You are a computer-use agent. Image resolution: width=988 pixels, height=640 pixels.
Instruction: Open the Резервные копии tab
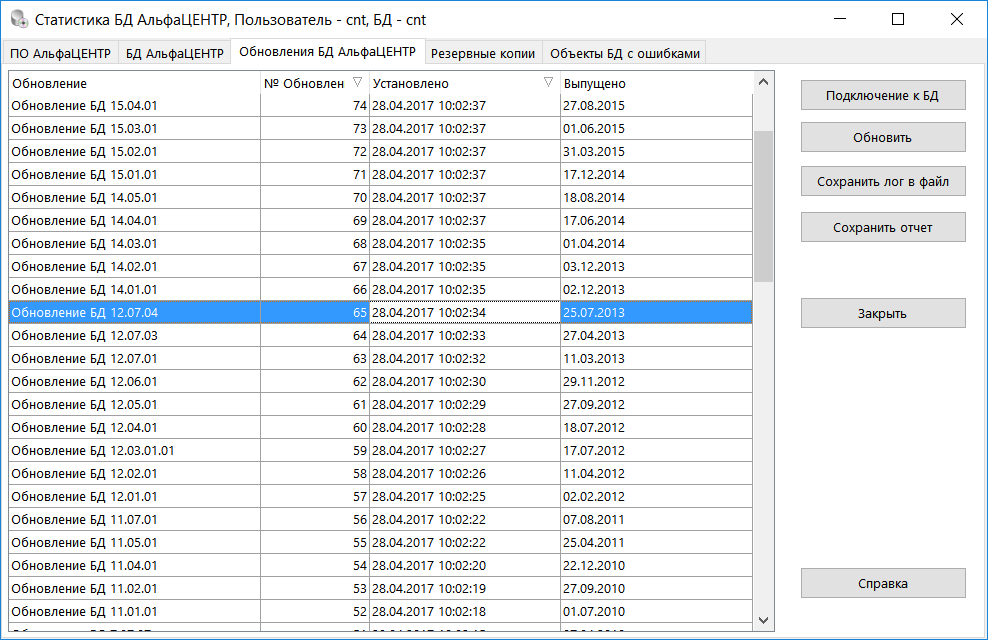point(483,54)
